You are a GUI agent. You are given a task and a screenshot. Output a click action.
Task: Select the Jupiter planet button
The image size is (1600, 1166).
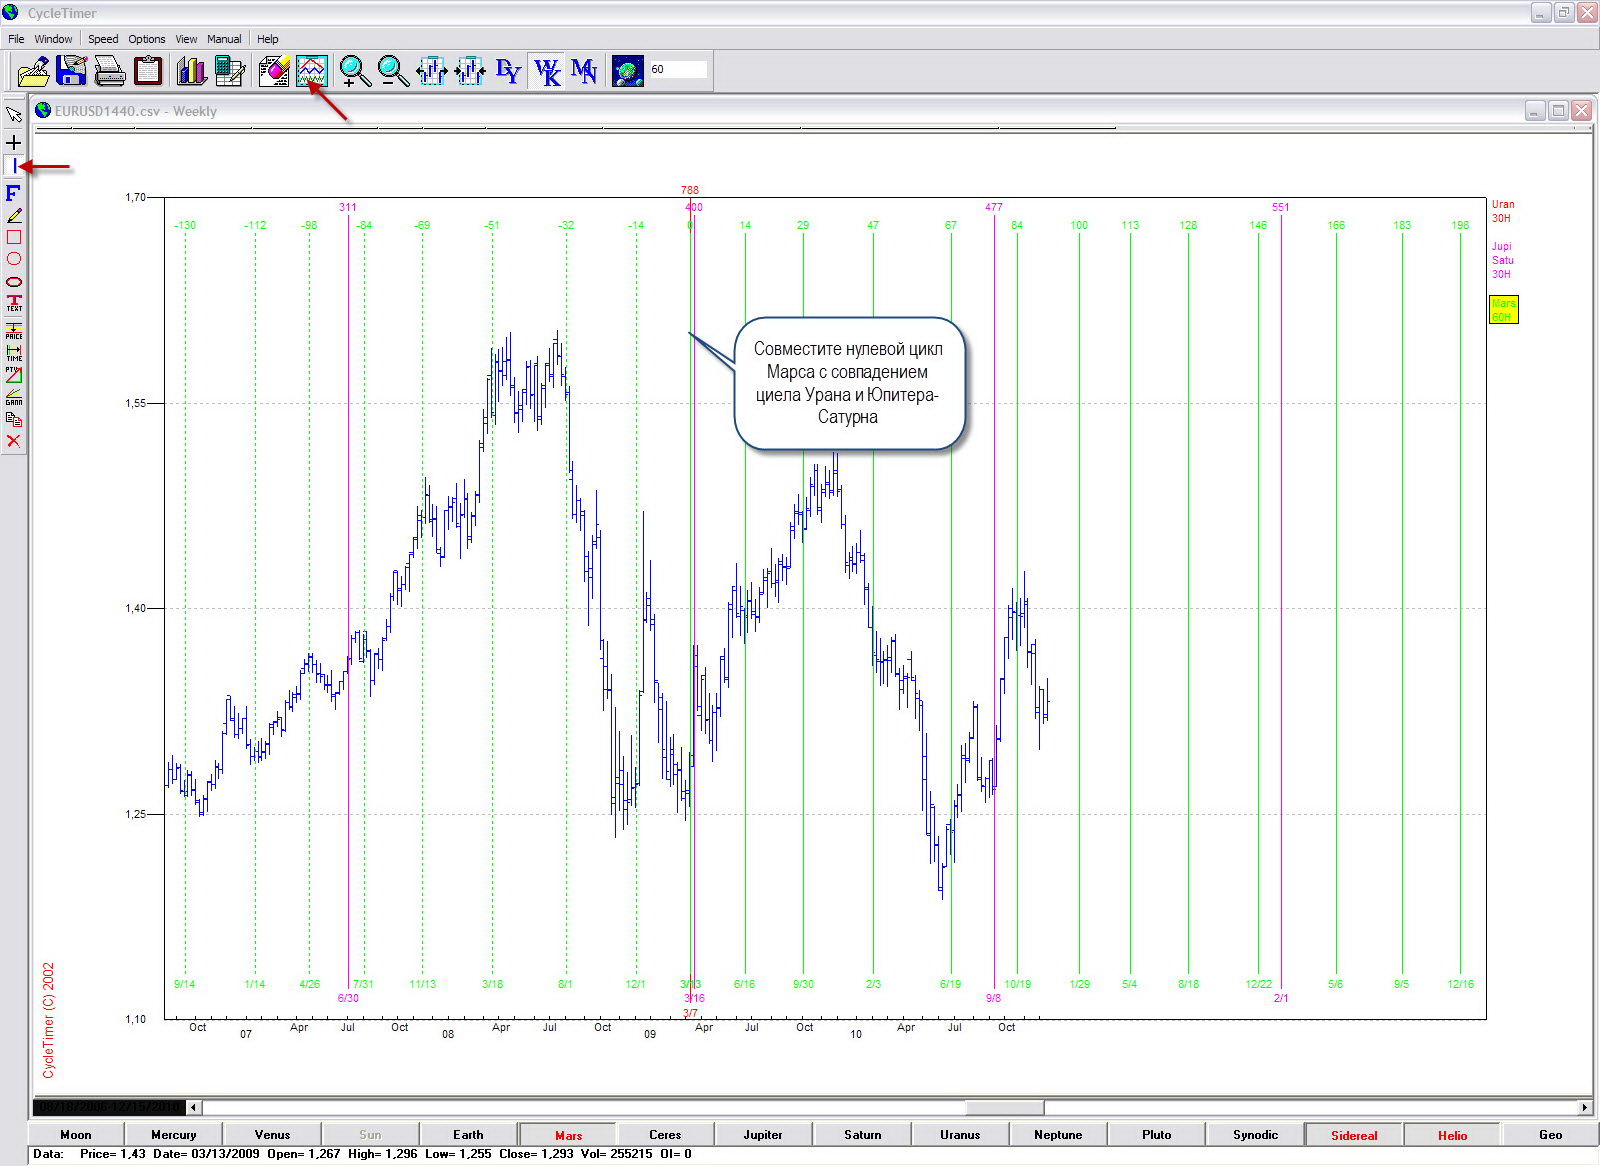pyautogui.click(x=763, y=1135)
